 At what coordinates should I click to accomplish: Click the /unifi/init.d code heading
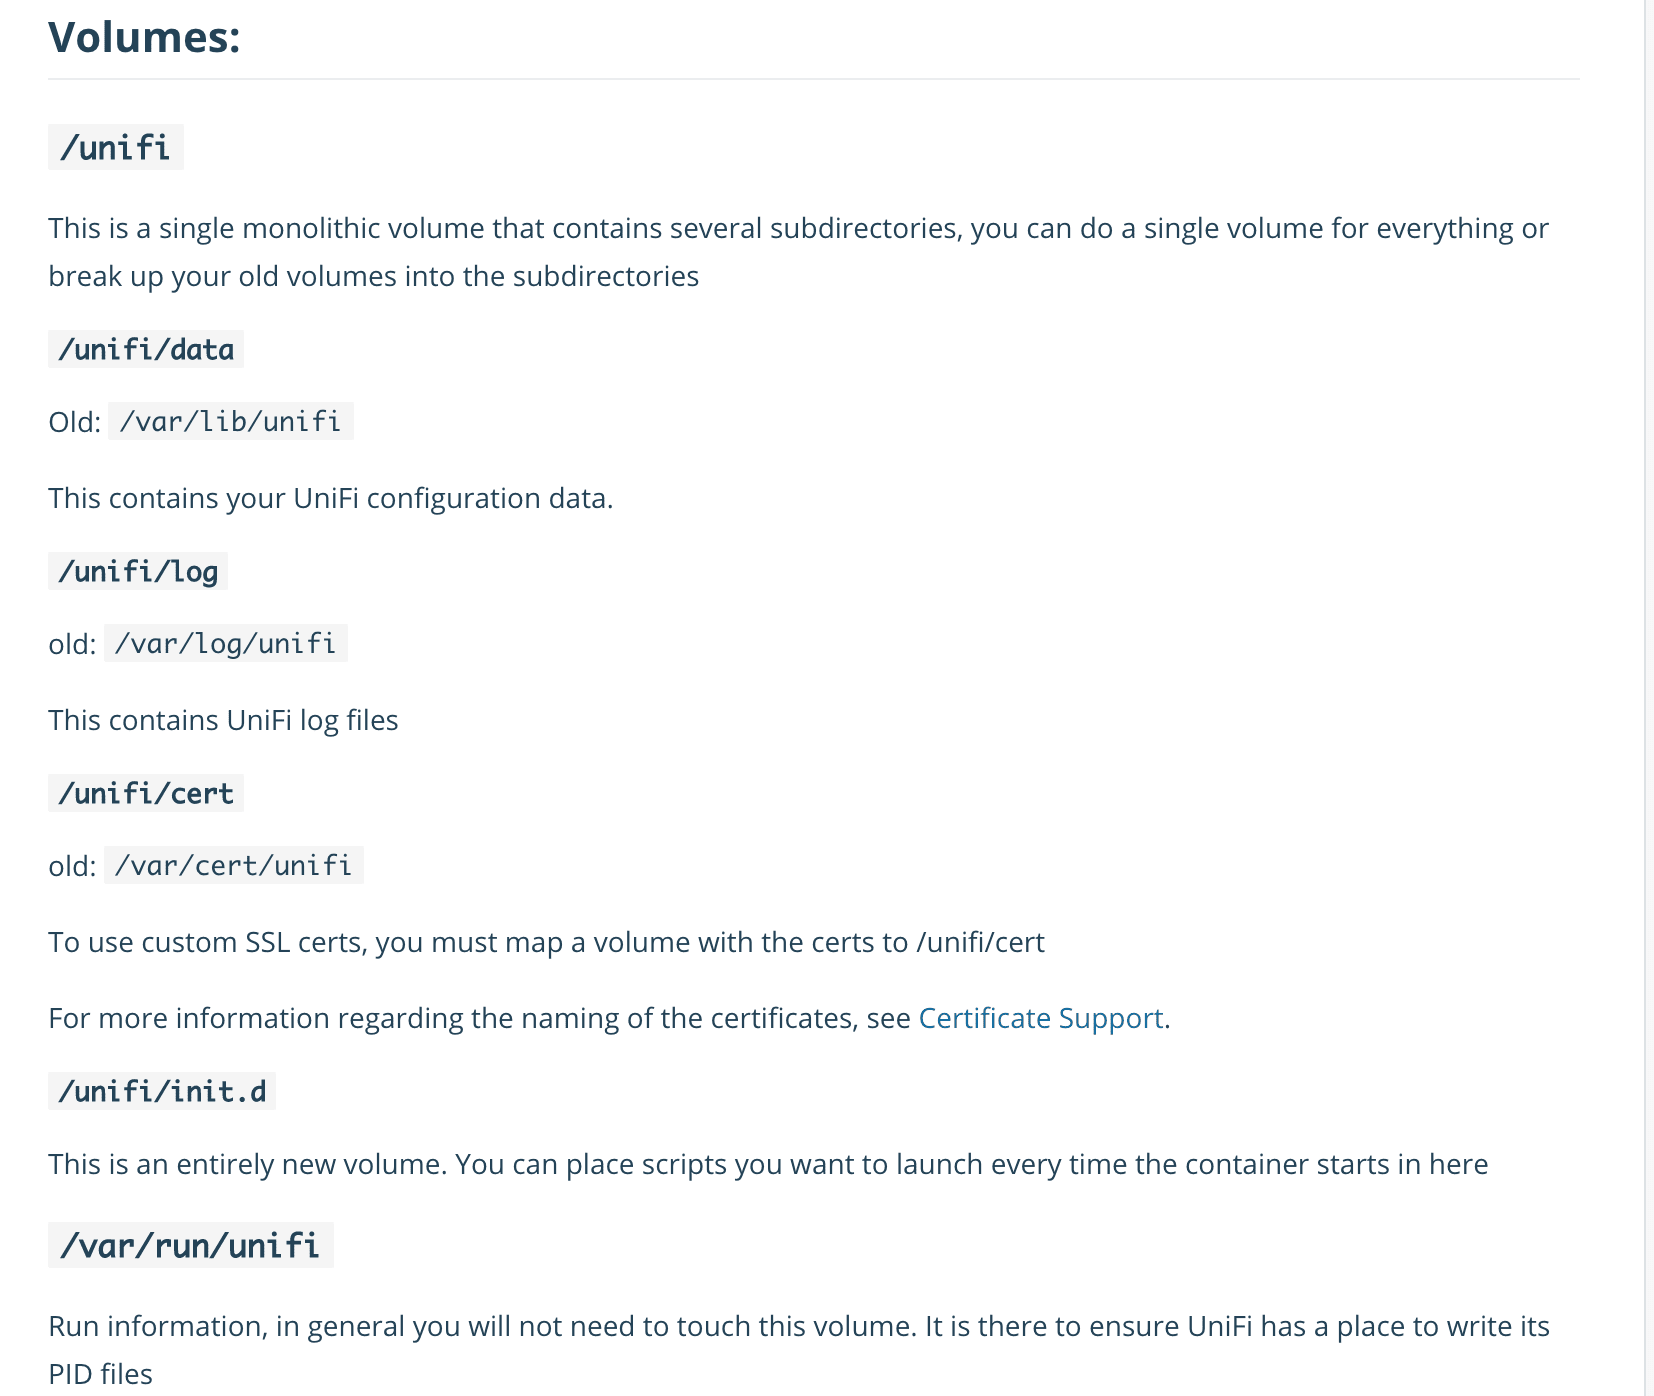pyautogui.click(x=162, y=1091)
